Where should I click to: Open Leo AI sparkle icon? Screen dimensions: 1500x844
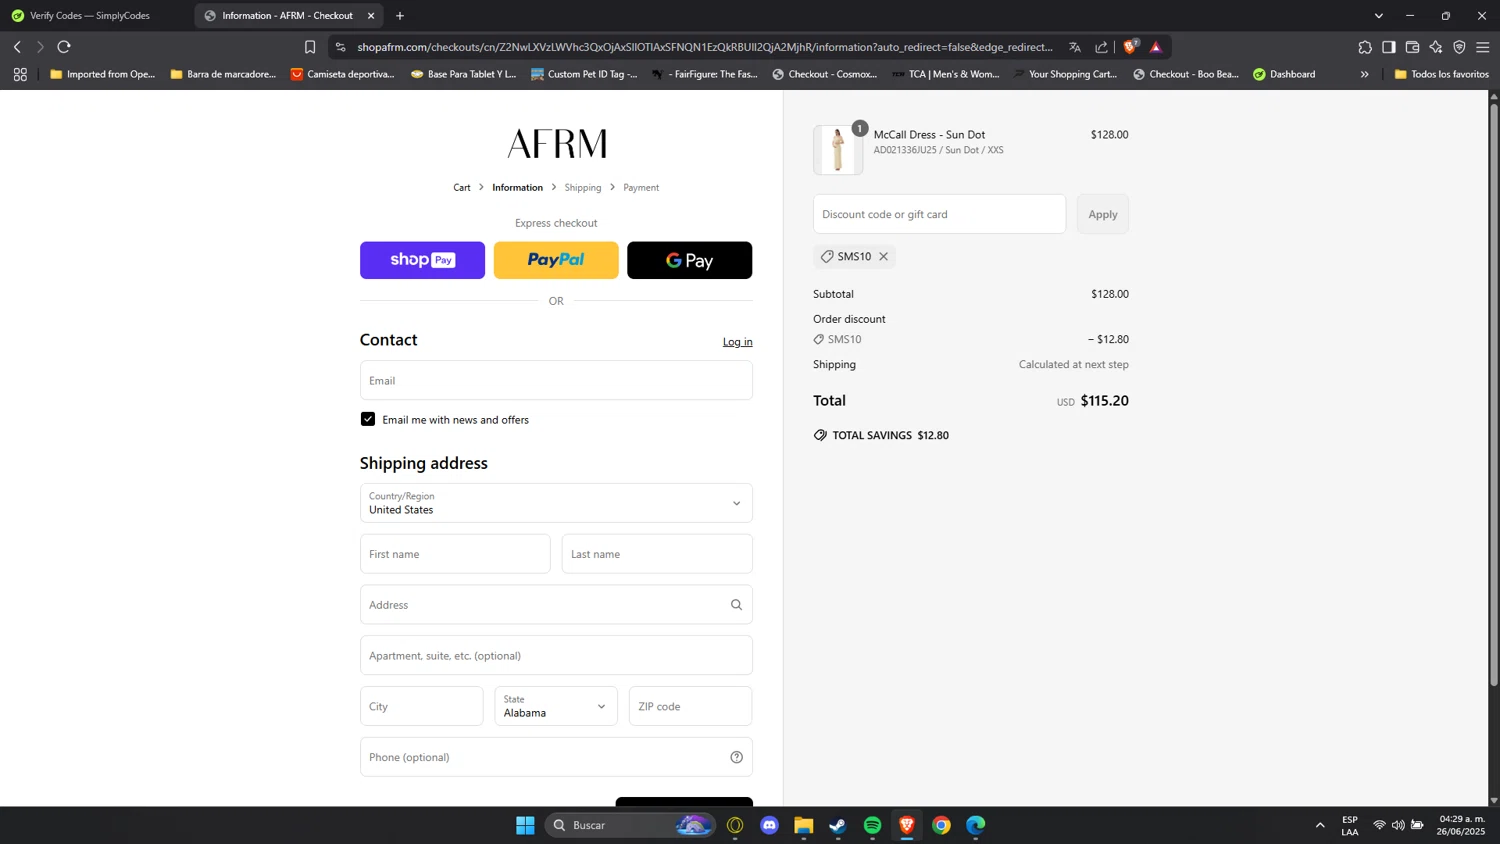click(1436, 47)
